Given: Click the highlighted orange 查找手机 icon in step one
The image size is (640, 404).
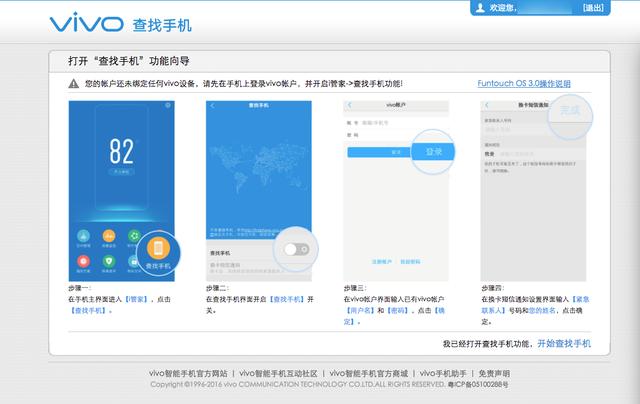Looking at the screenshot, I should coord(158,248).
